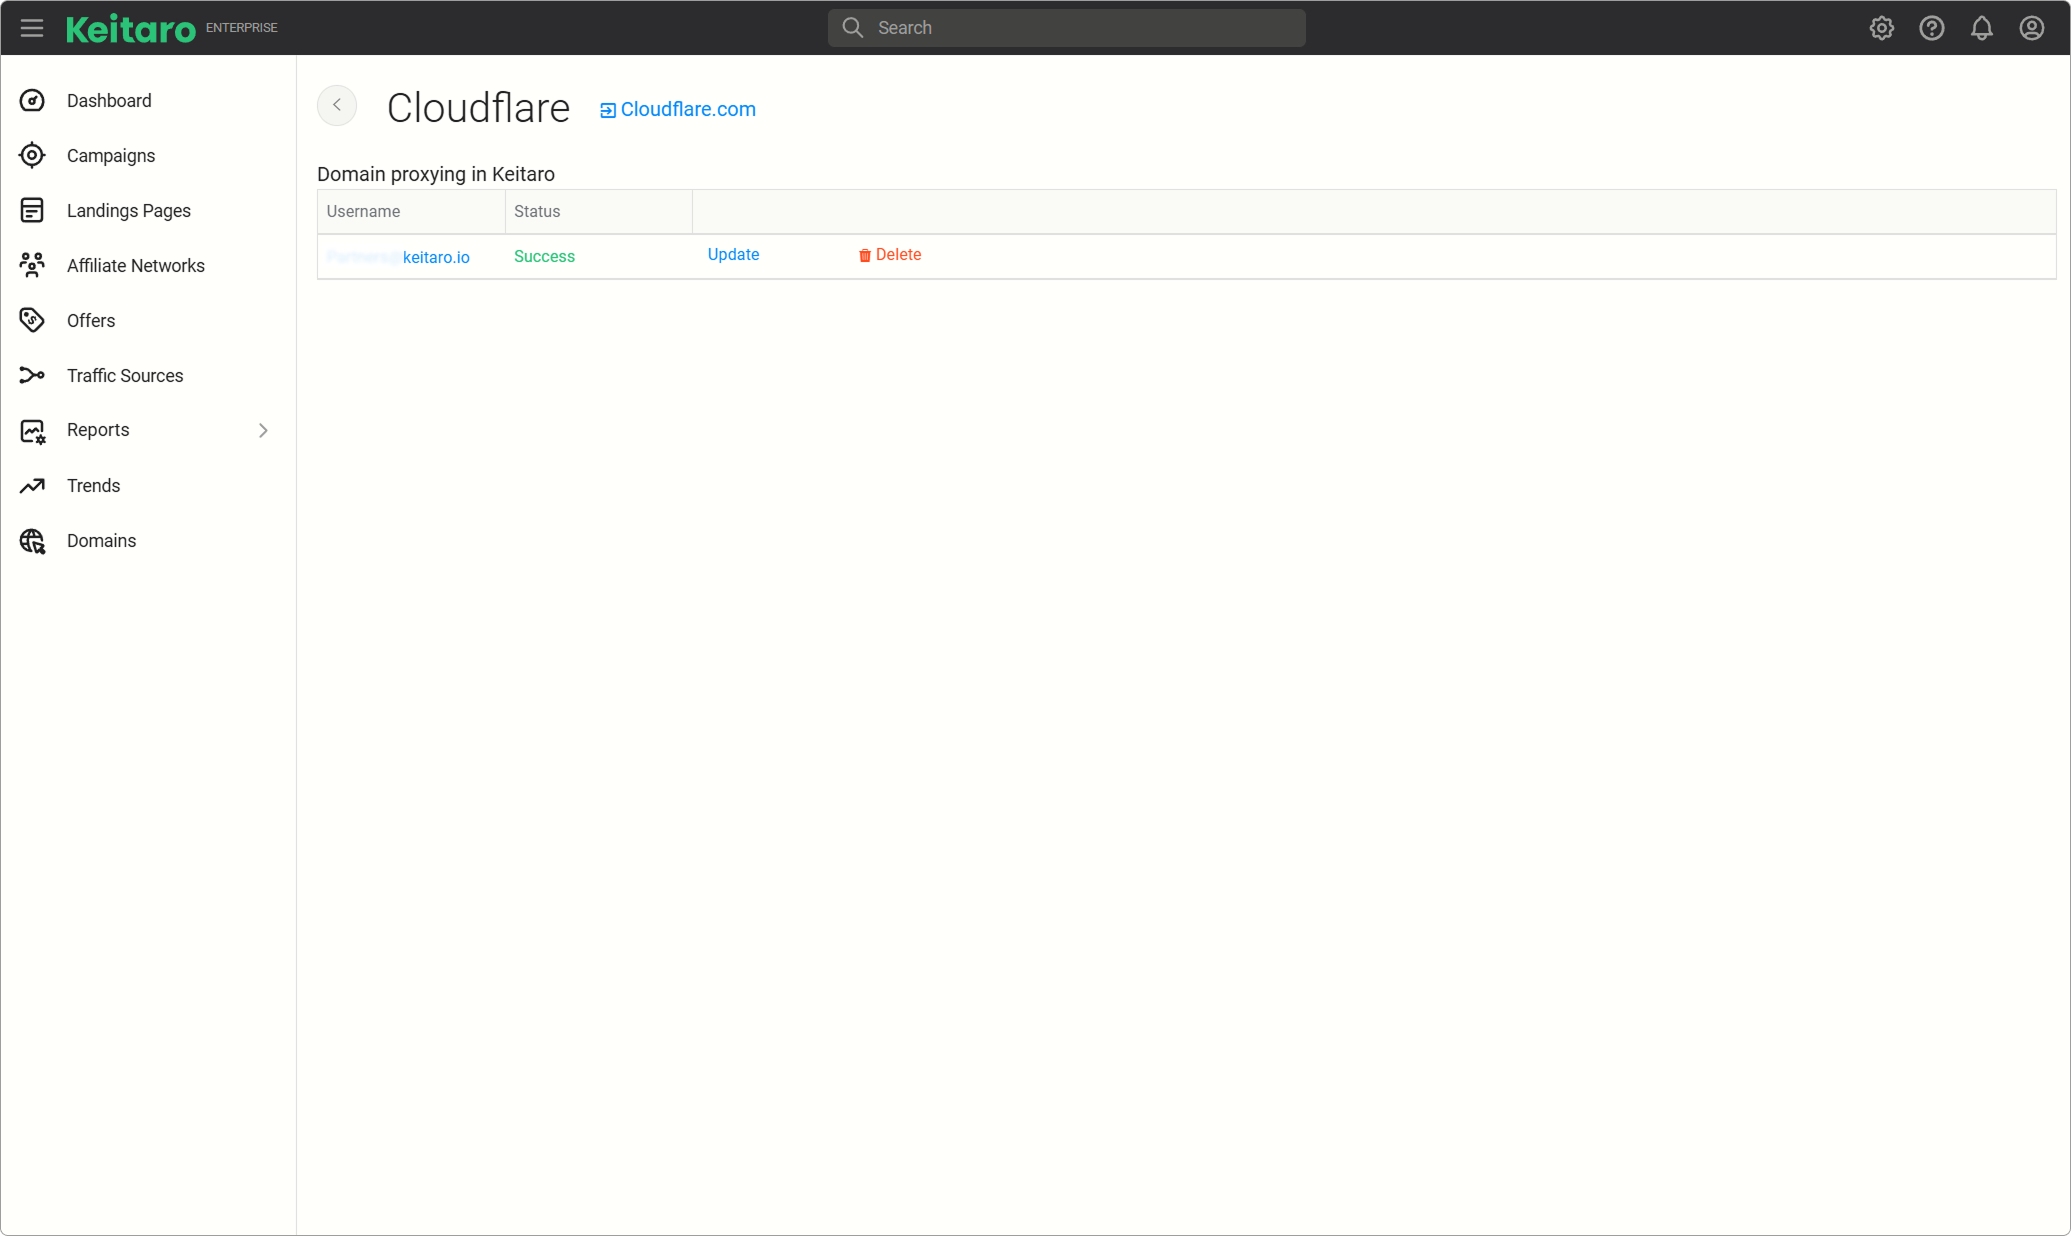Open the help question mark icon
The height and width of the screenshot is (1236, 2071).
(x=1932, y=28)
